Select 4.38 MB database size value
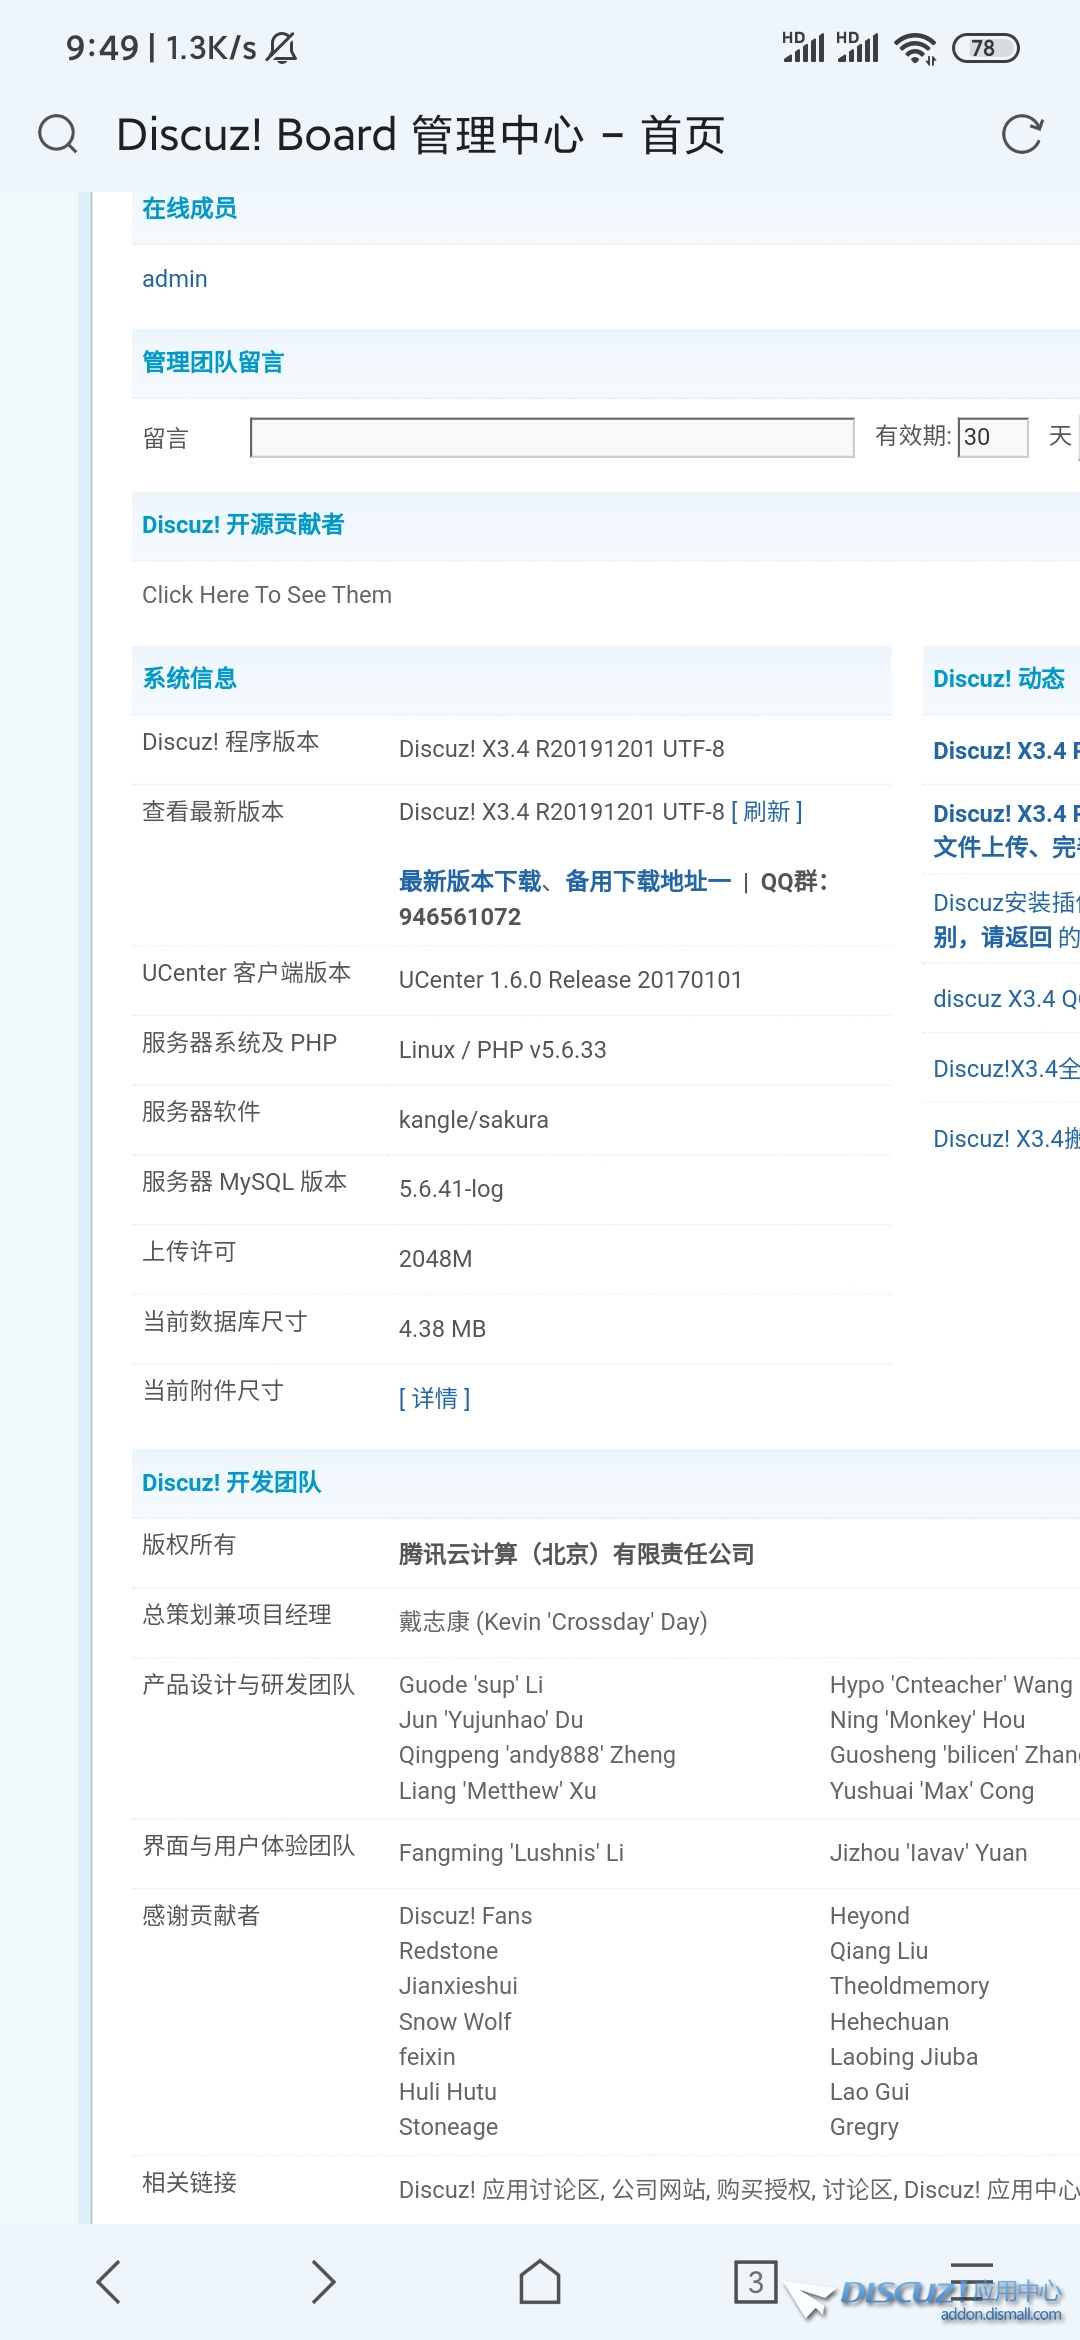The image size is (1080, 2340). coord(443,1329)
